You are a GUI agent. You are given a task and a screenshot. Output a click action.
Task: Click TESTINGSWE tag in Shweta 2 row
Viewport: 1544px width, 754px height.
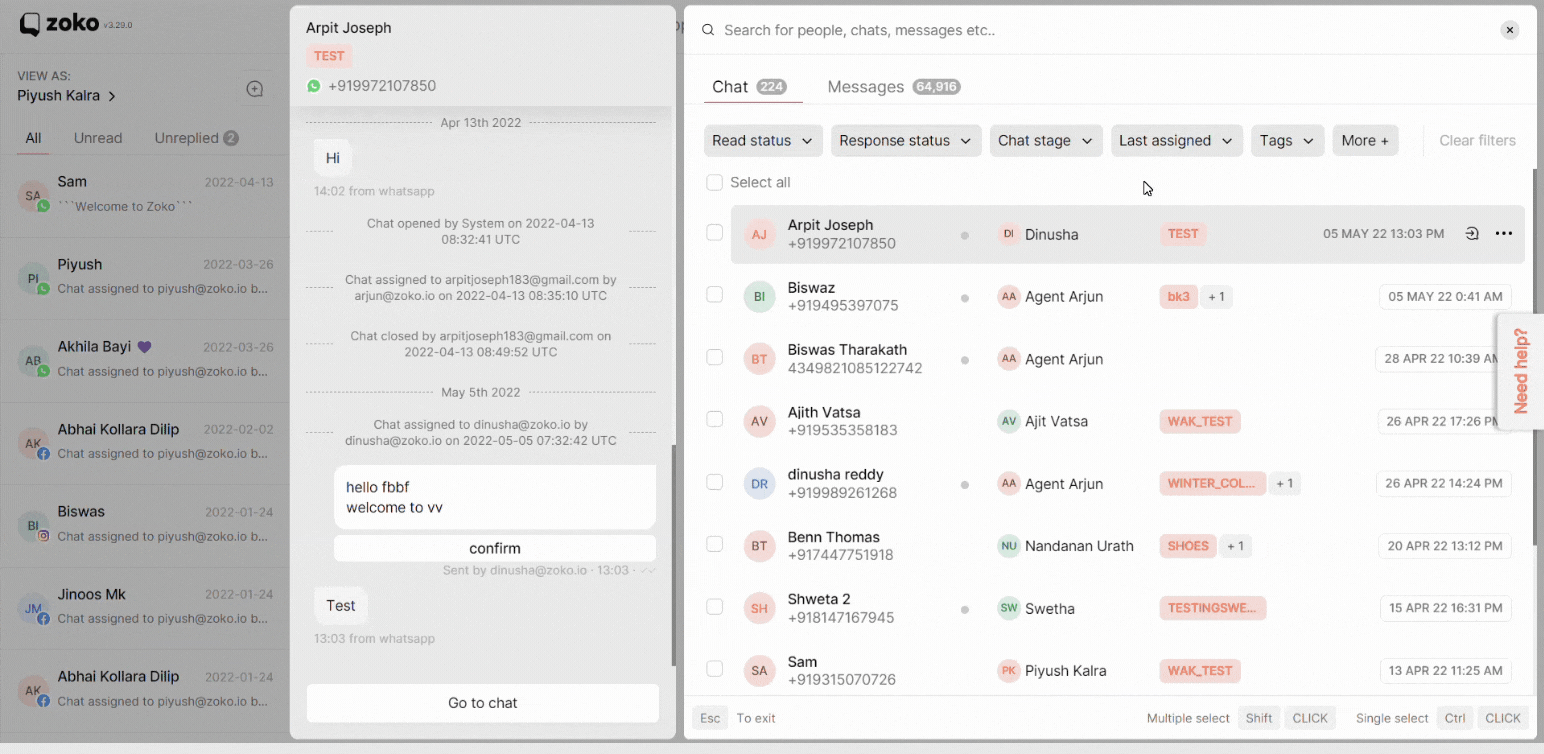click(1213, 608)
